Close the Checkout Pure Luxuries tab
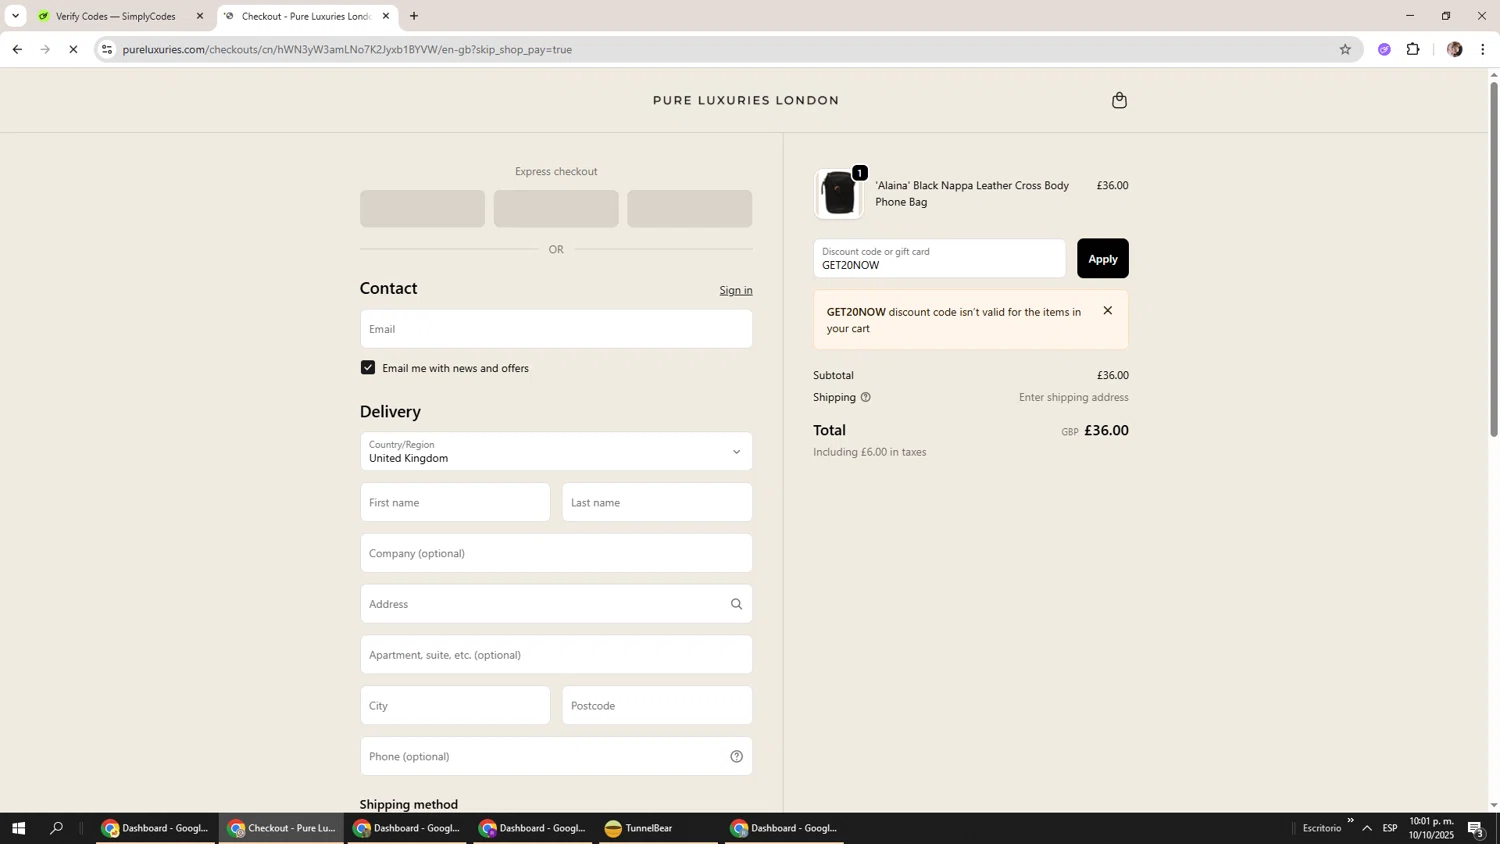Image resolution: width=1500 pixels, height=844 pixels. pyautogui.click(x=386, y=16)
